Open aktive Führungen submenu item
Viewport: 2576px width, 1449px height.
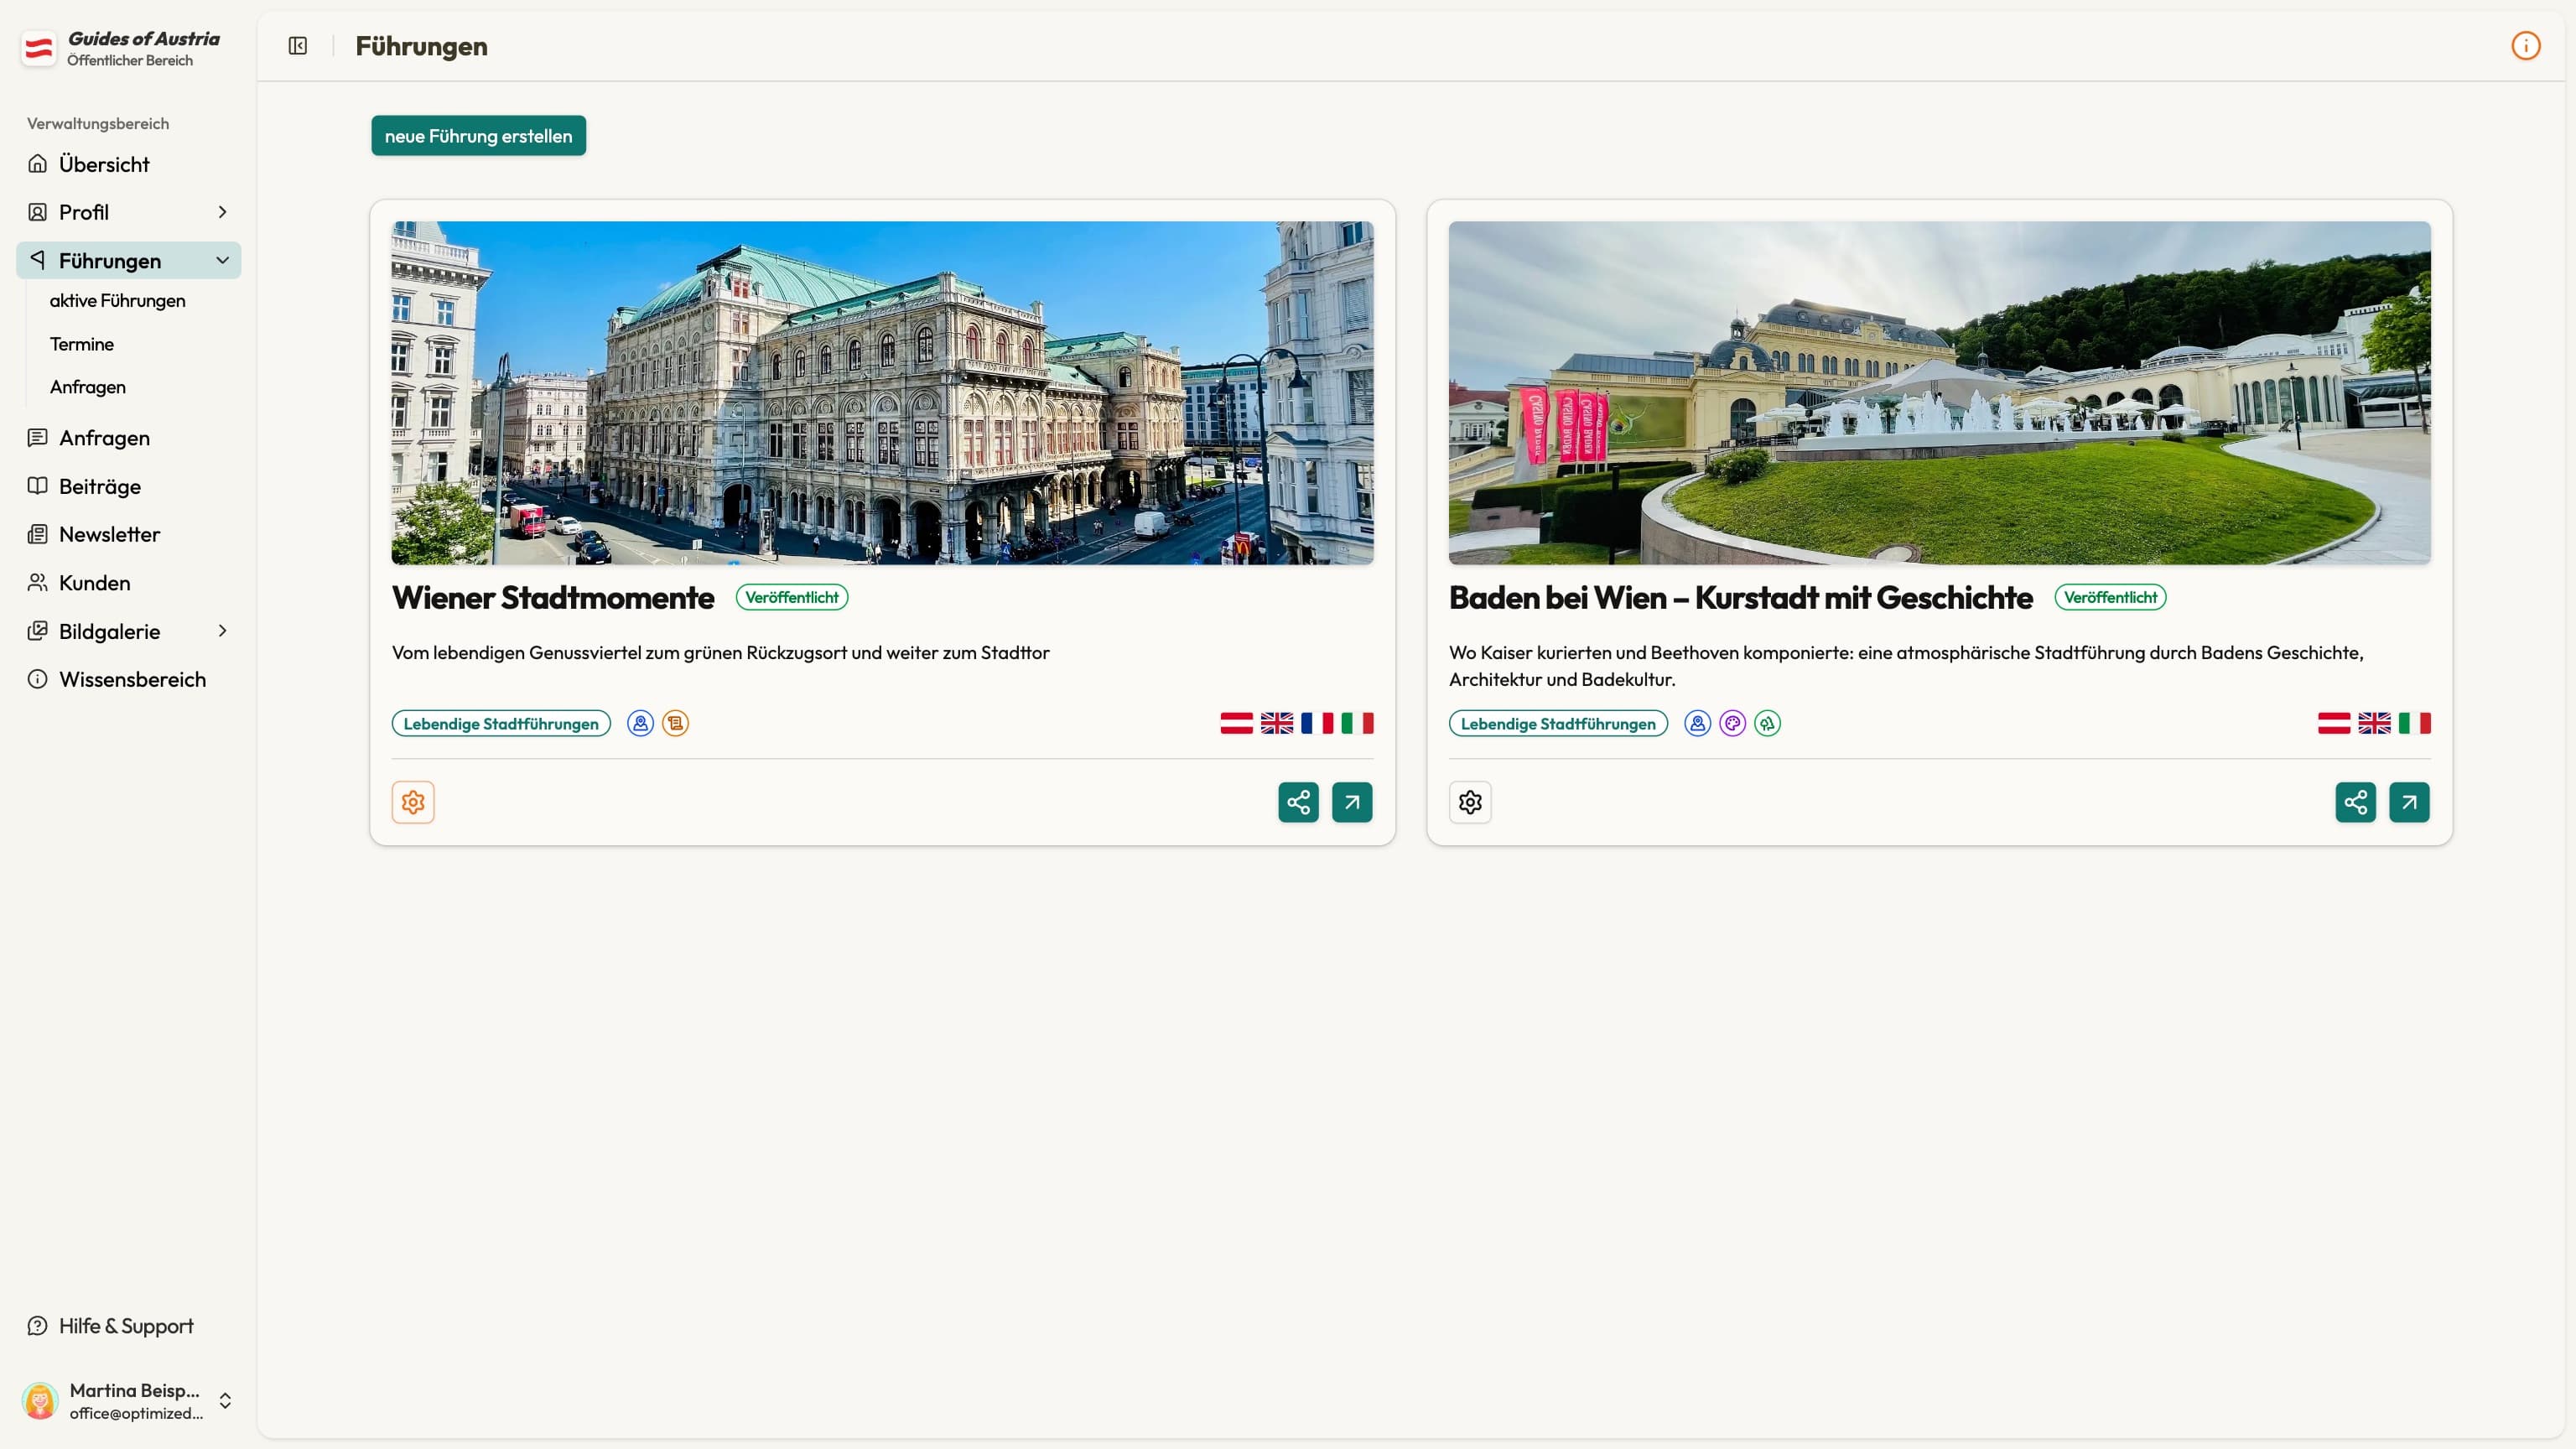[118, 301]
